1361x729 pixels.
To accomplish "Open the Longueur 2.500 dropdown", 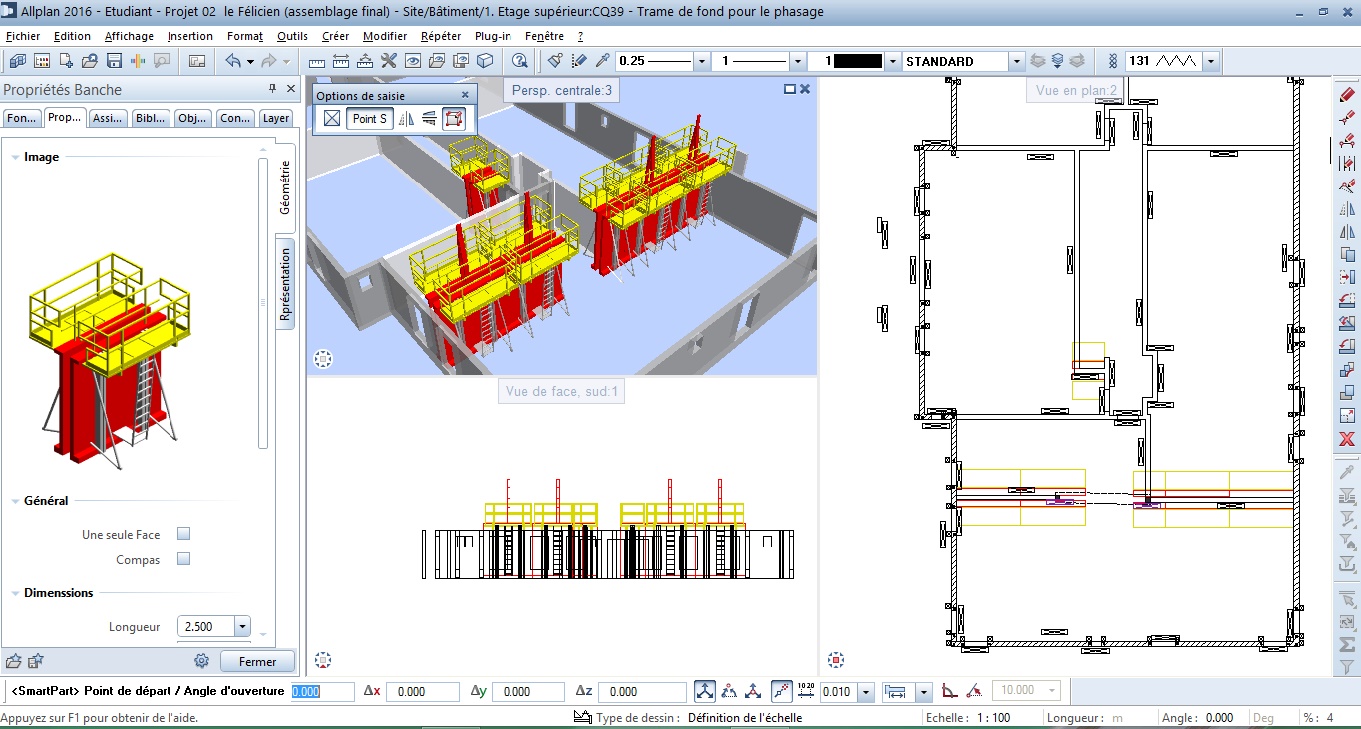I will tap(241, 627).
